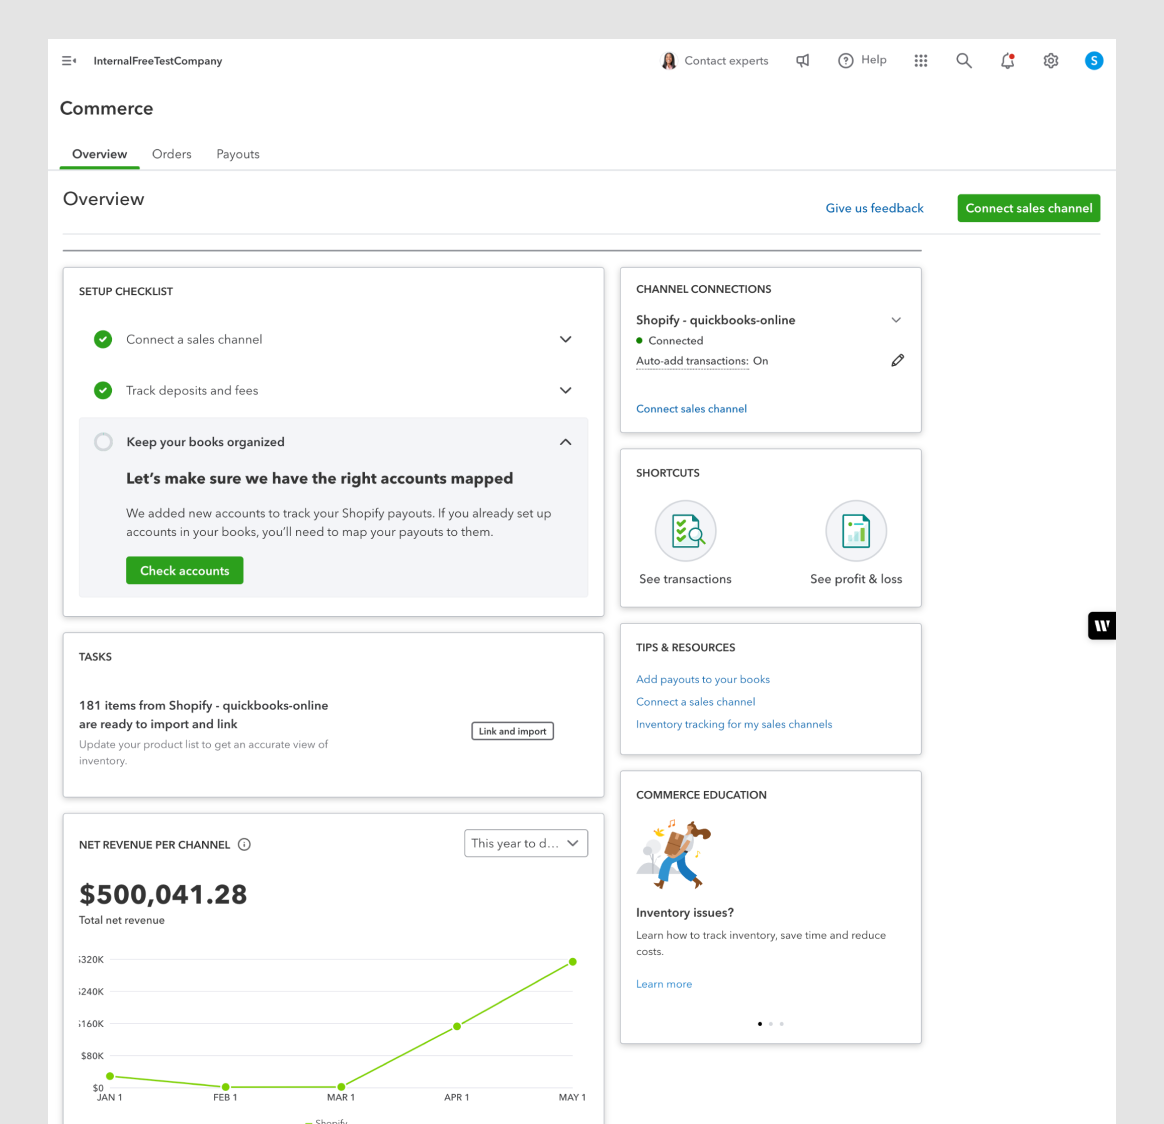
Task: Open the Orders tab
Action: (171, 154)
